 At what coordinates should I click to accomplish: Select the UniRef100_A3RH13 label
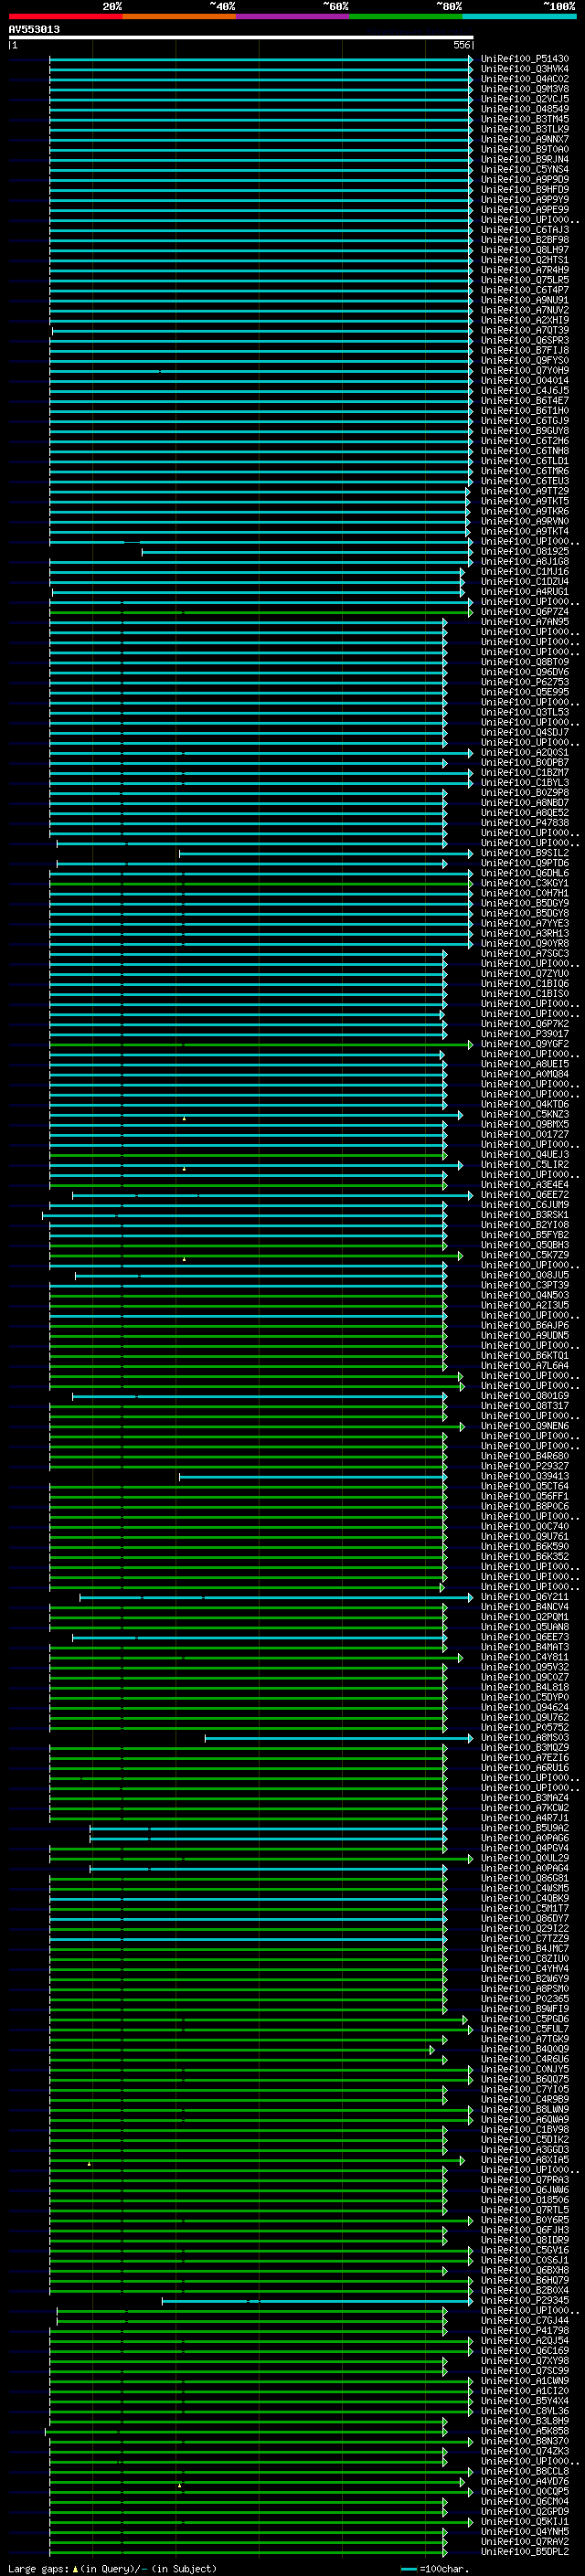pos(525,933)
